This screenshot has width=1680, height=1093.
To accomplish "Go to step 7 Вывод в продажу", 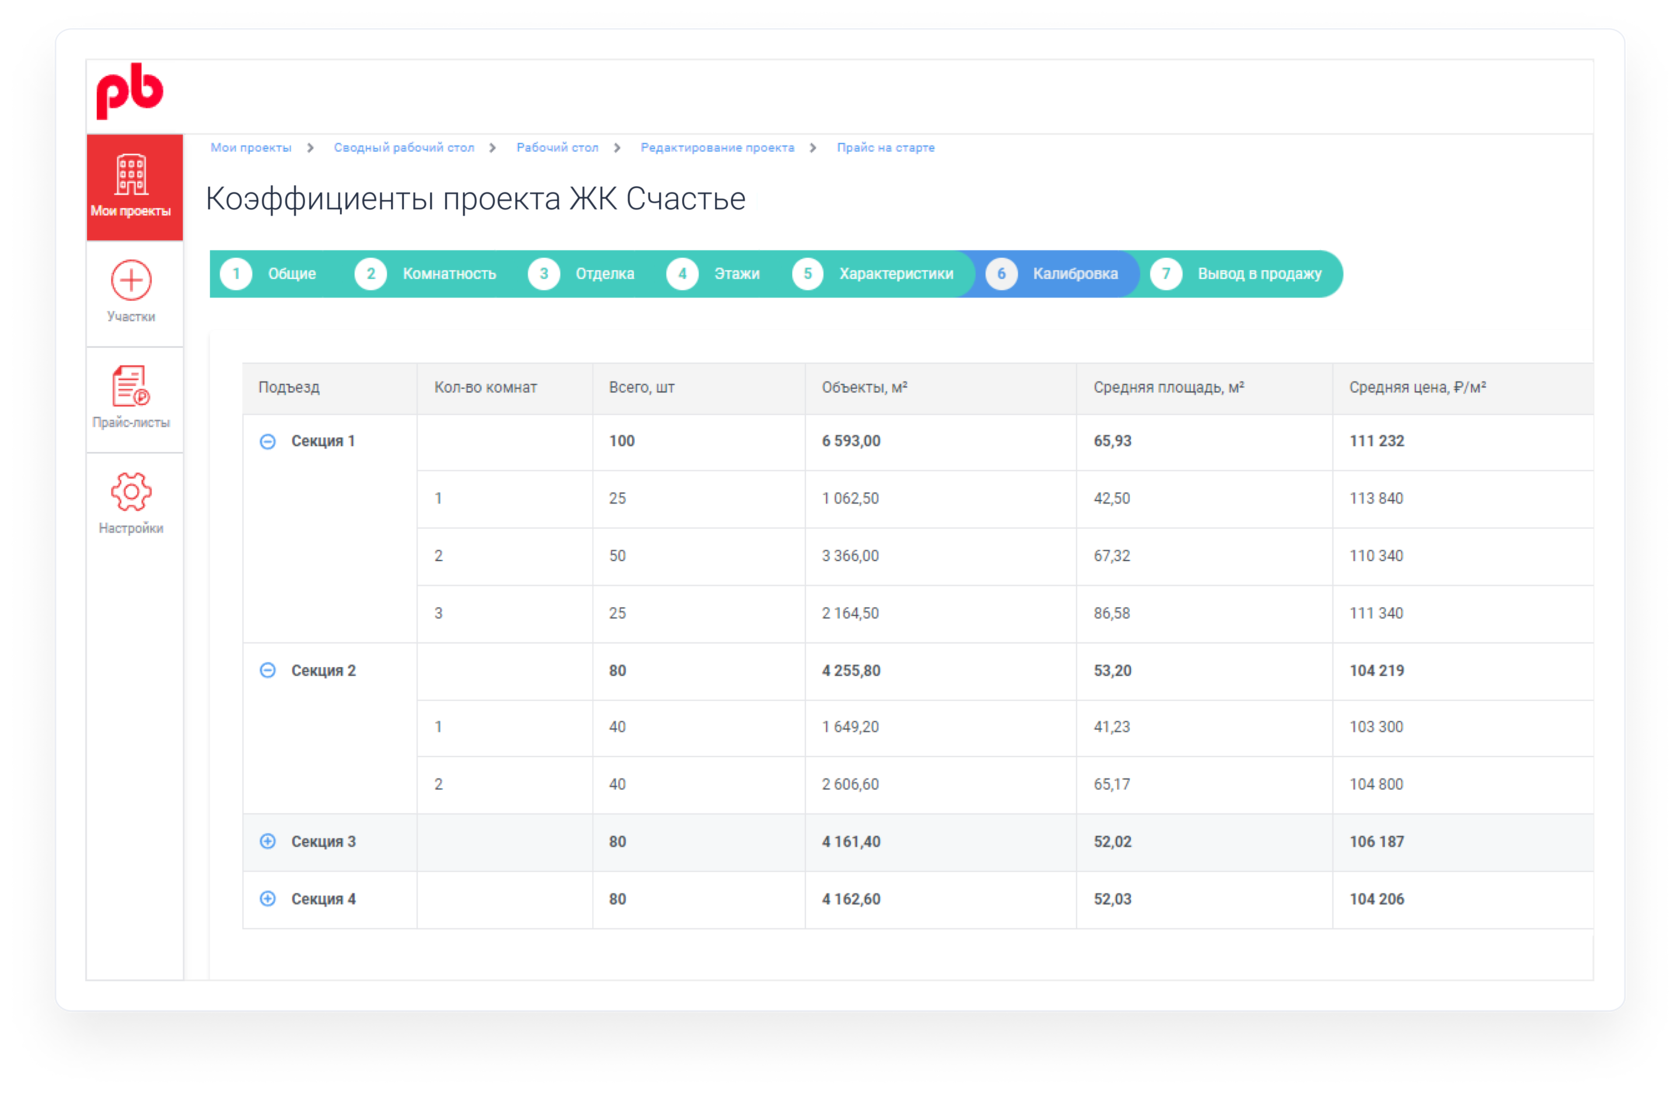I will tap(1237, 274).
